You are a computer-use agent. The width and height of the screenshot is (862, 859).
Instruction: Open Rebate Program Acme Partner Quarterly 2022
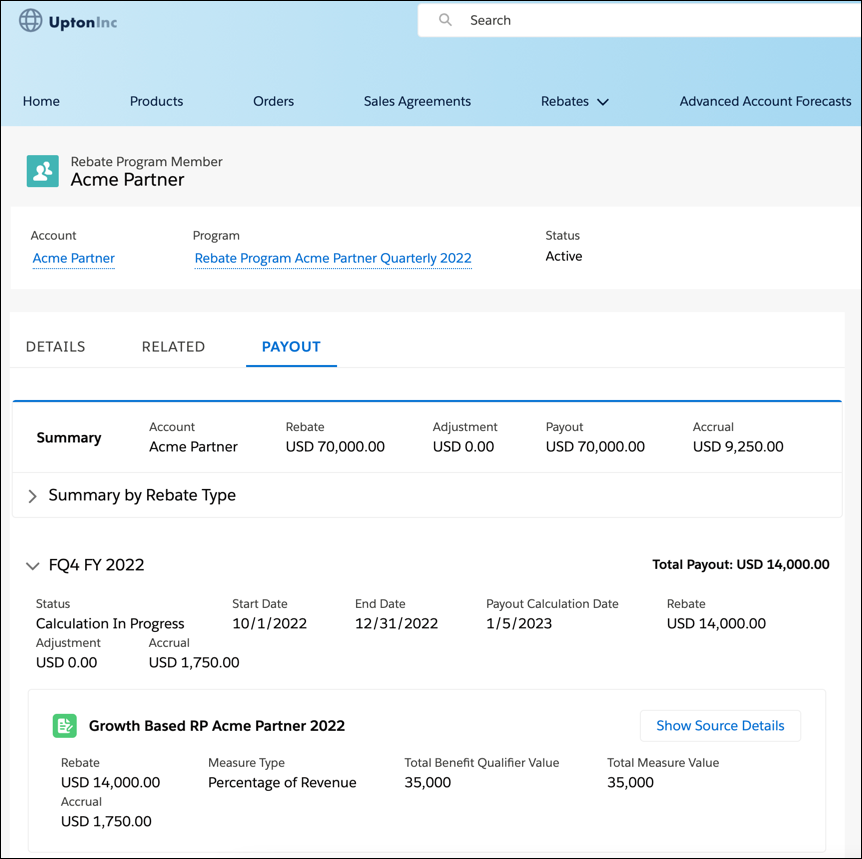[333, 258]
